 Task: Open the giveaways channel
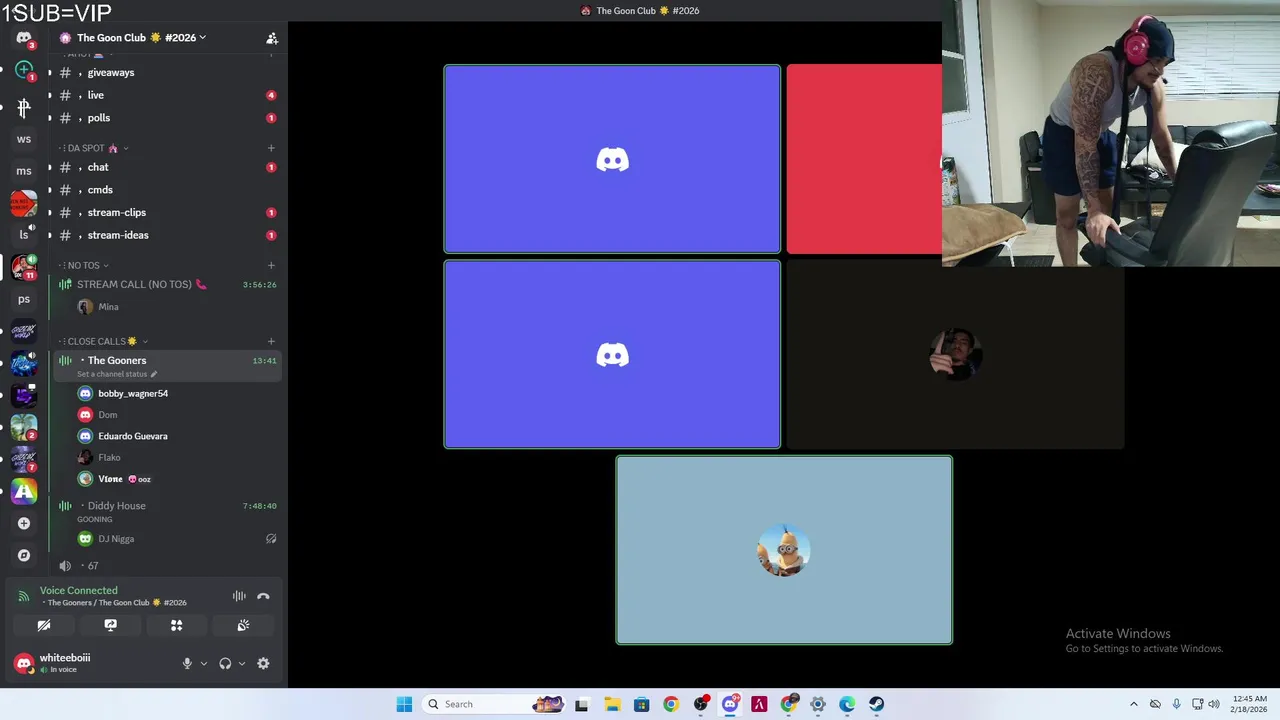pyautogui.click(x=167, y=72)
